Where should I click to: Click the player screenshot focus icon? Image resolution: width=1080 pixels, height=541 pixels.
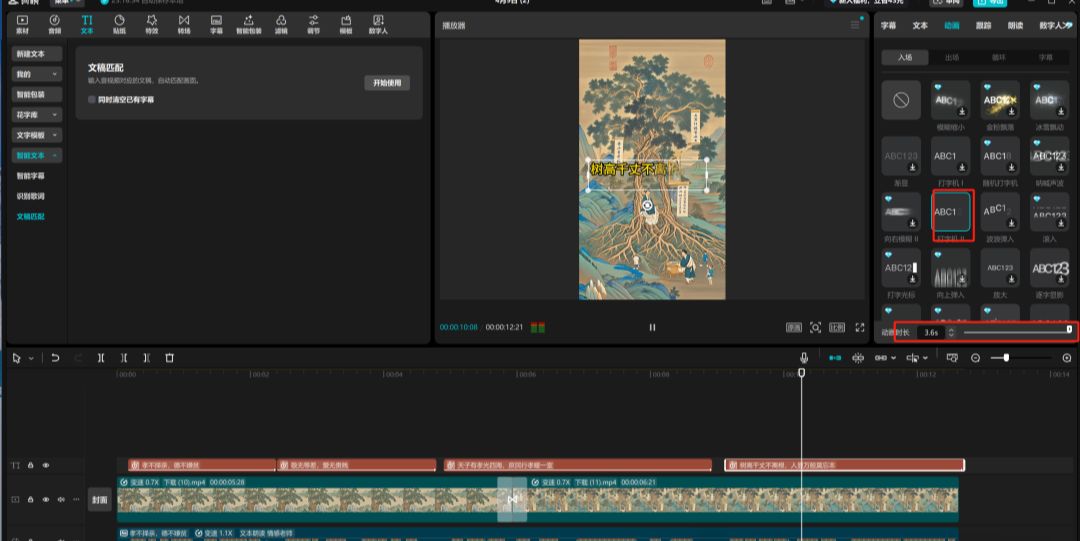pyautogui.click(x=816, y=327)
